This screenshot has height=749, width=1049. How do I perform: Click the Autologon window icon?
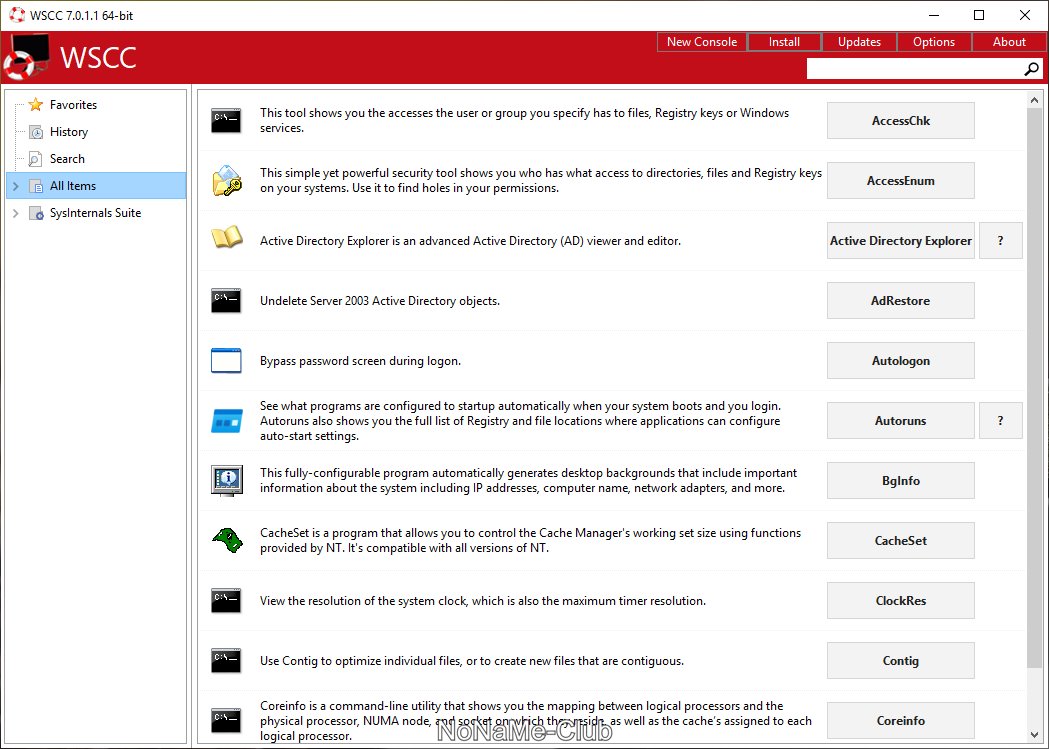(x=226, y=361)
